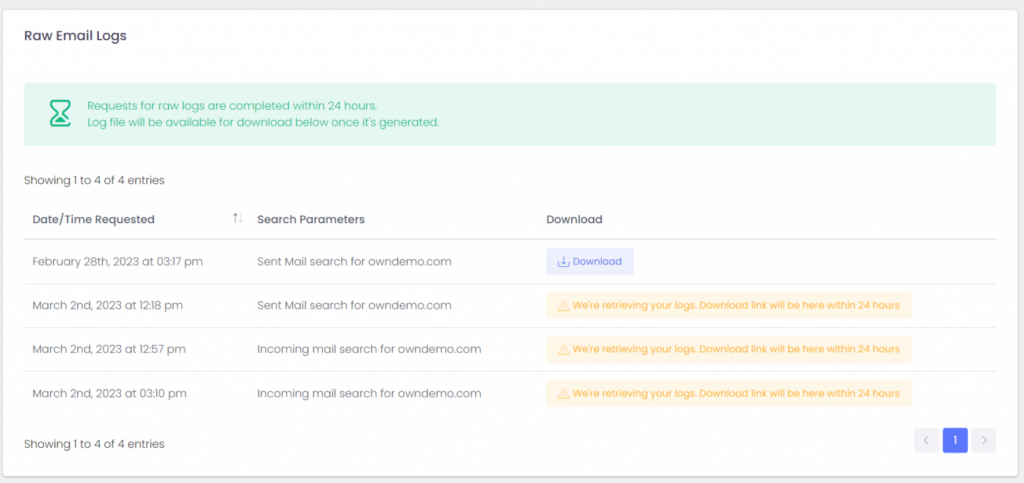Select 'March 2nd, 2023 at 12:57 pm' cell

109,349
